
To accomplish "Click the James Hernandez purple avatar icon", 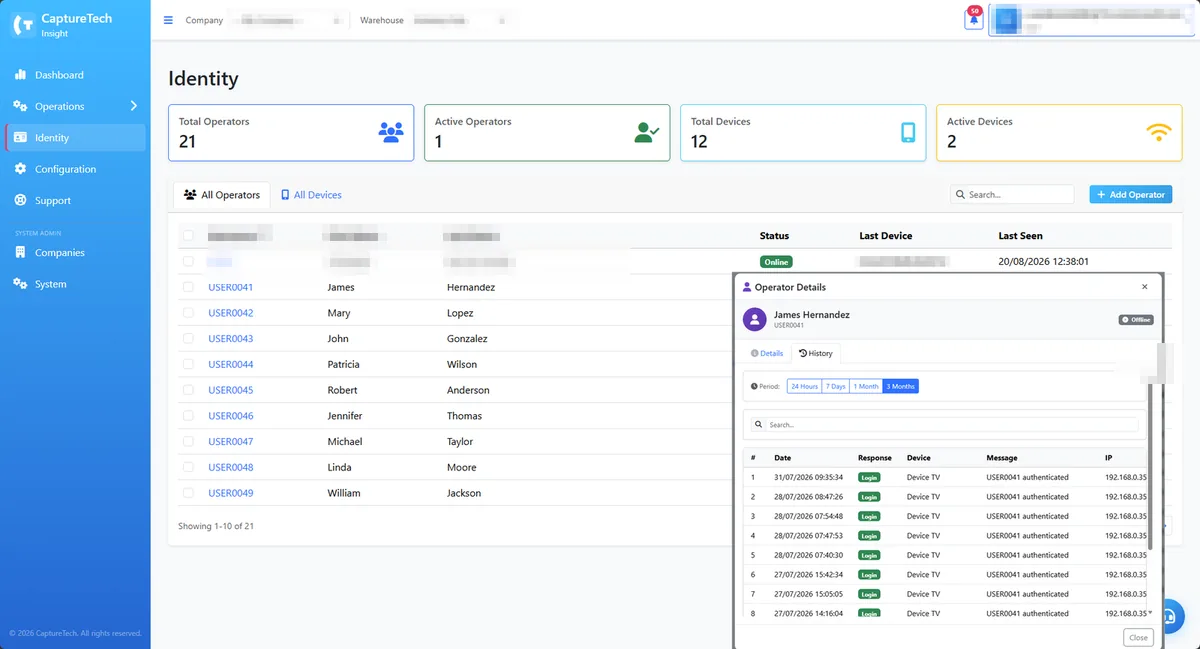I will pos(754,319).
